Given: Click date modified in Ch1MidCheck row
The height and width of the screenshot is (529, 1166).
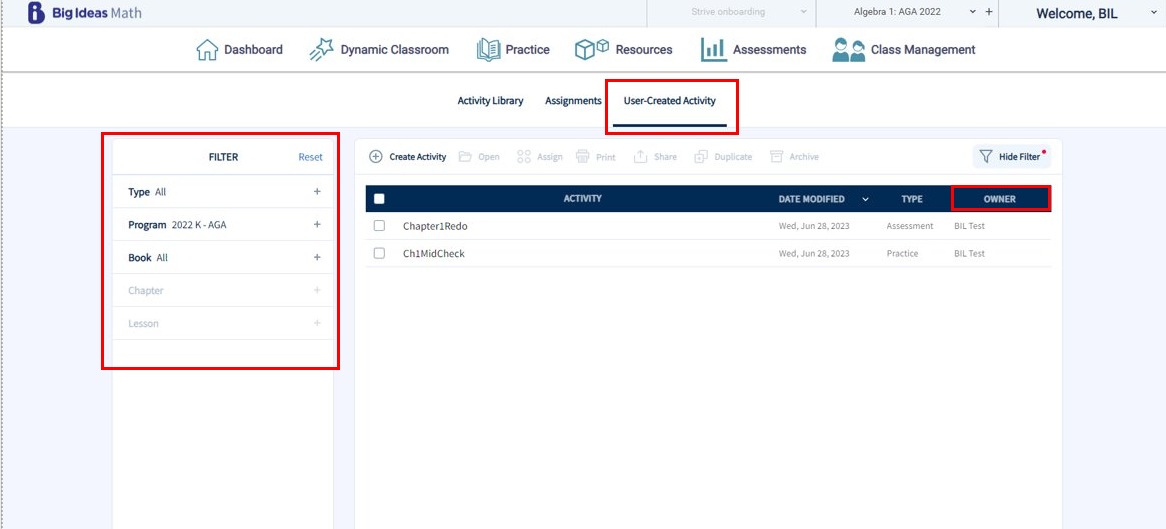Looking at the screenshot, I should tap(814, 253).
